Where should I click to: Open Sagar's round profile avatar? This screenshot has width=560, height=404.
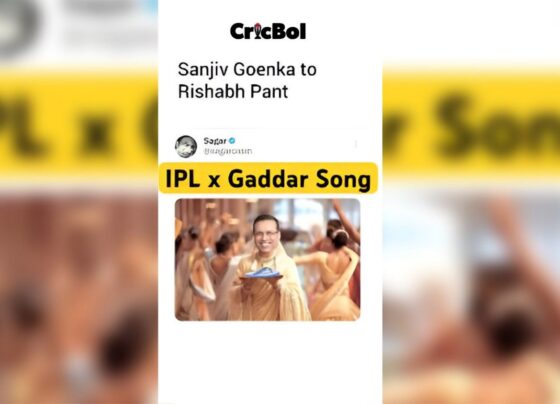pyautogui.click(x=186, y=146)
